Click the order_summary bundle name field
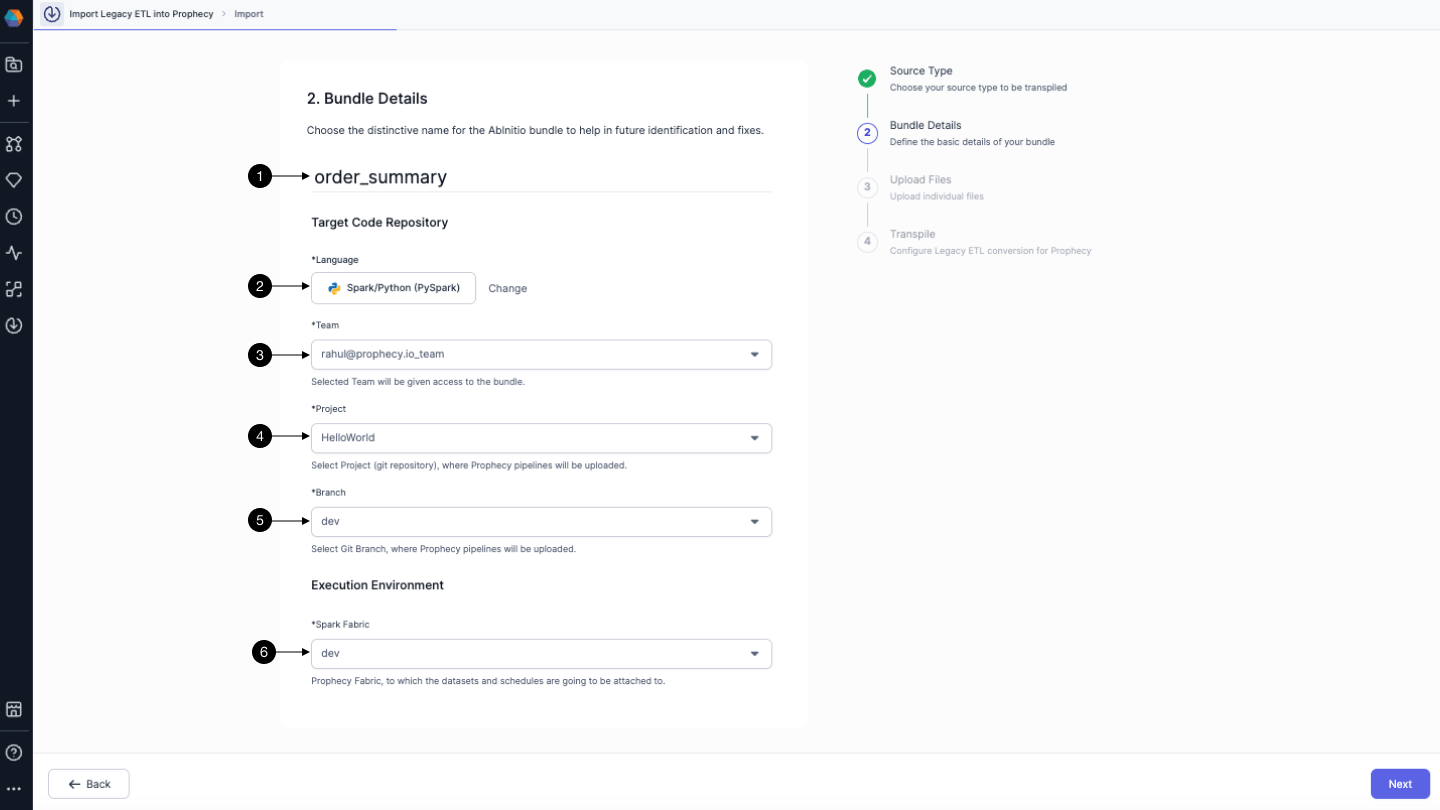The height and width of the screenshot is (810, 1440). 541,177
